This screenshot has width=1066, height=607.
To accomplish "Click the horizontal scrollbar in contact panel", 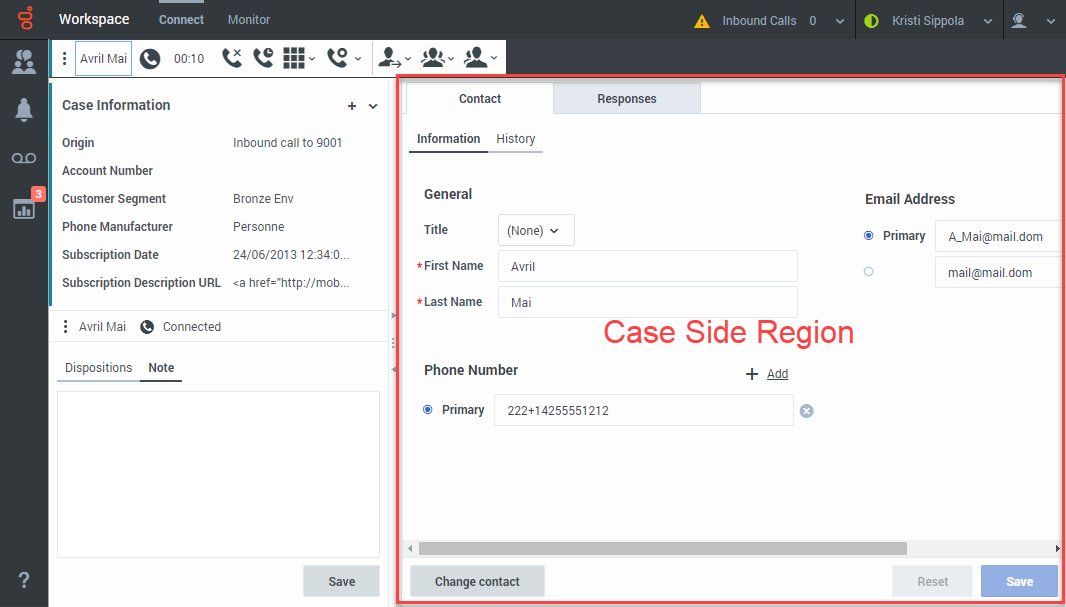I will point(662,548).
